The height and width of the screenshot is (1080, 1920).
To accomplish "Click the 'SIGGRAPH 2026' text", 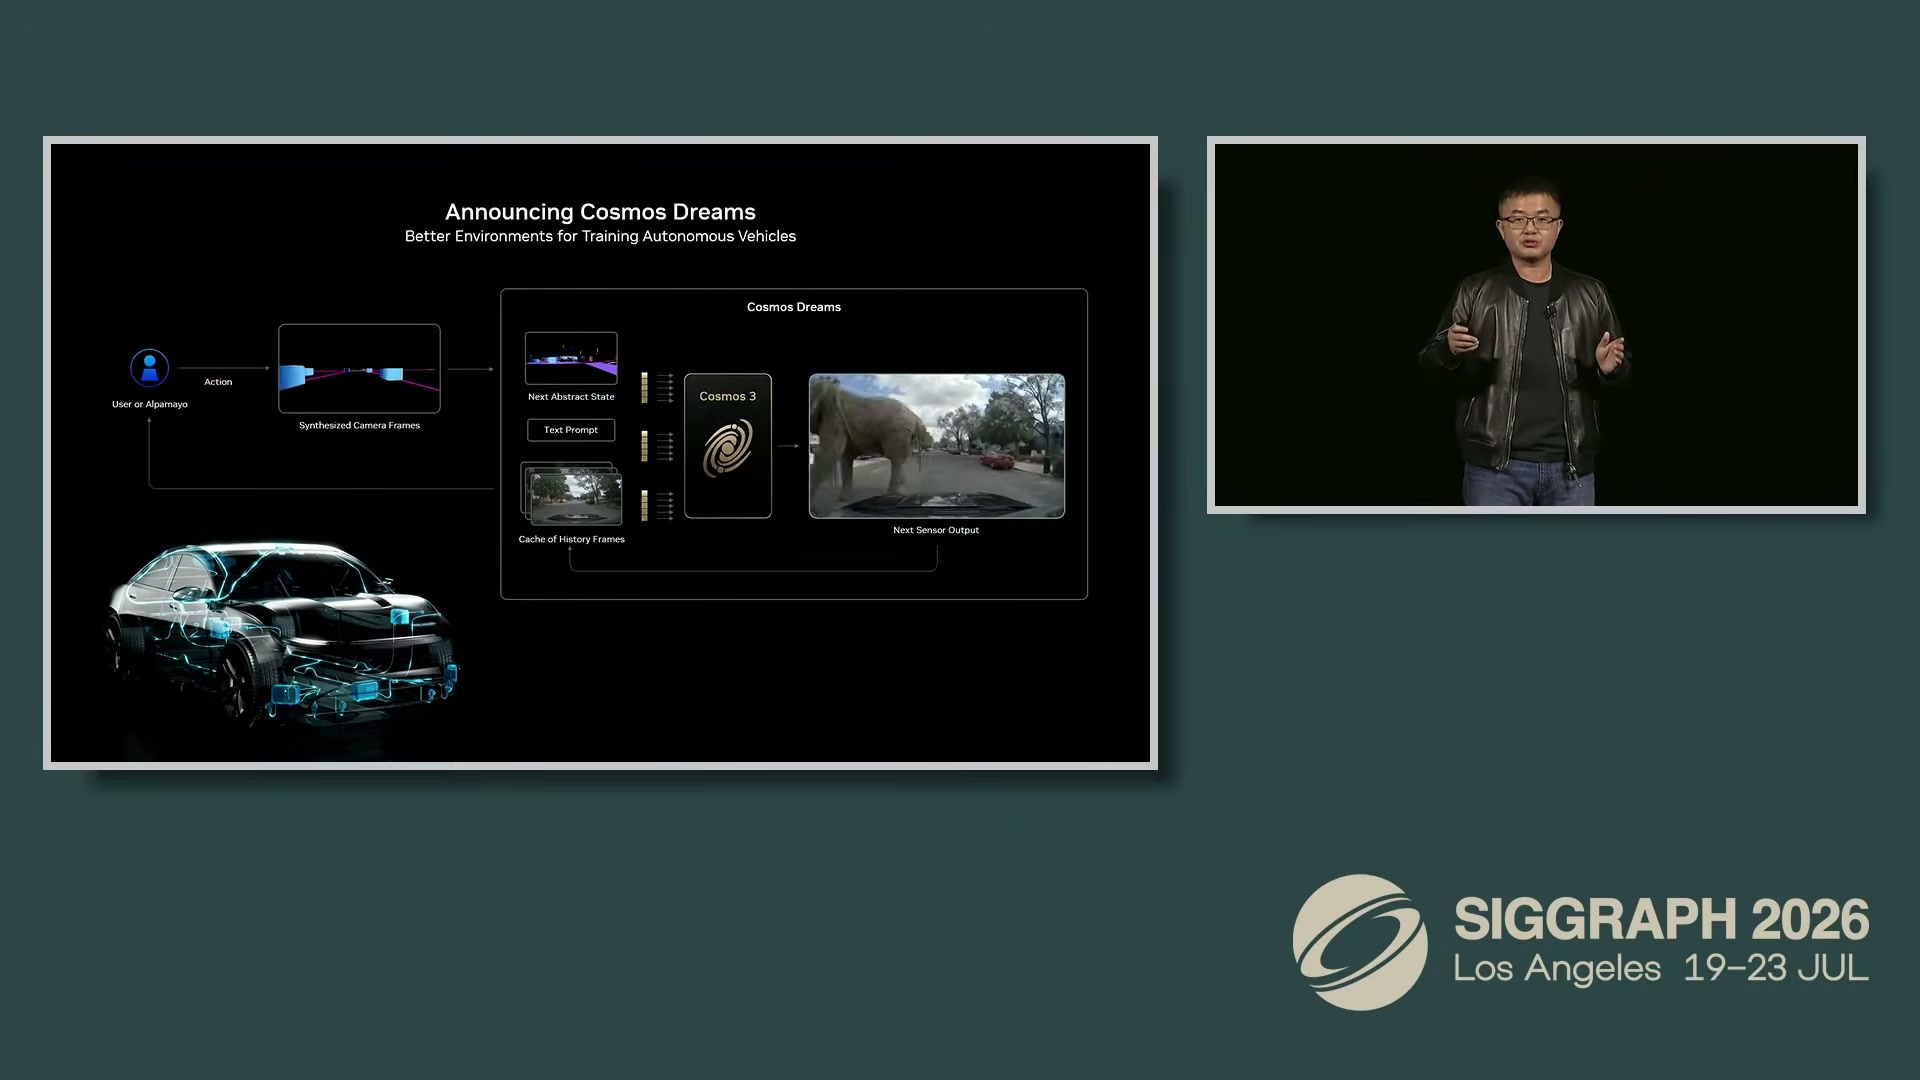I will tap(1661, 919).
